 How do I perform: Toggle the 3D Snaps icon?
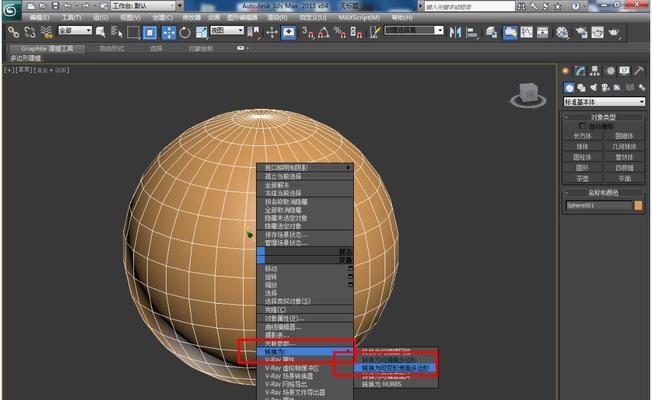point(308,32)
